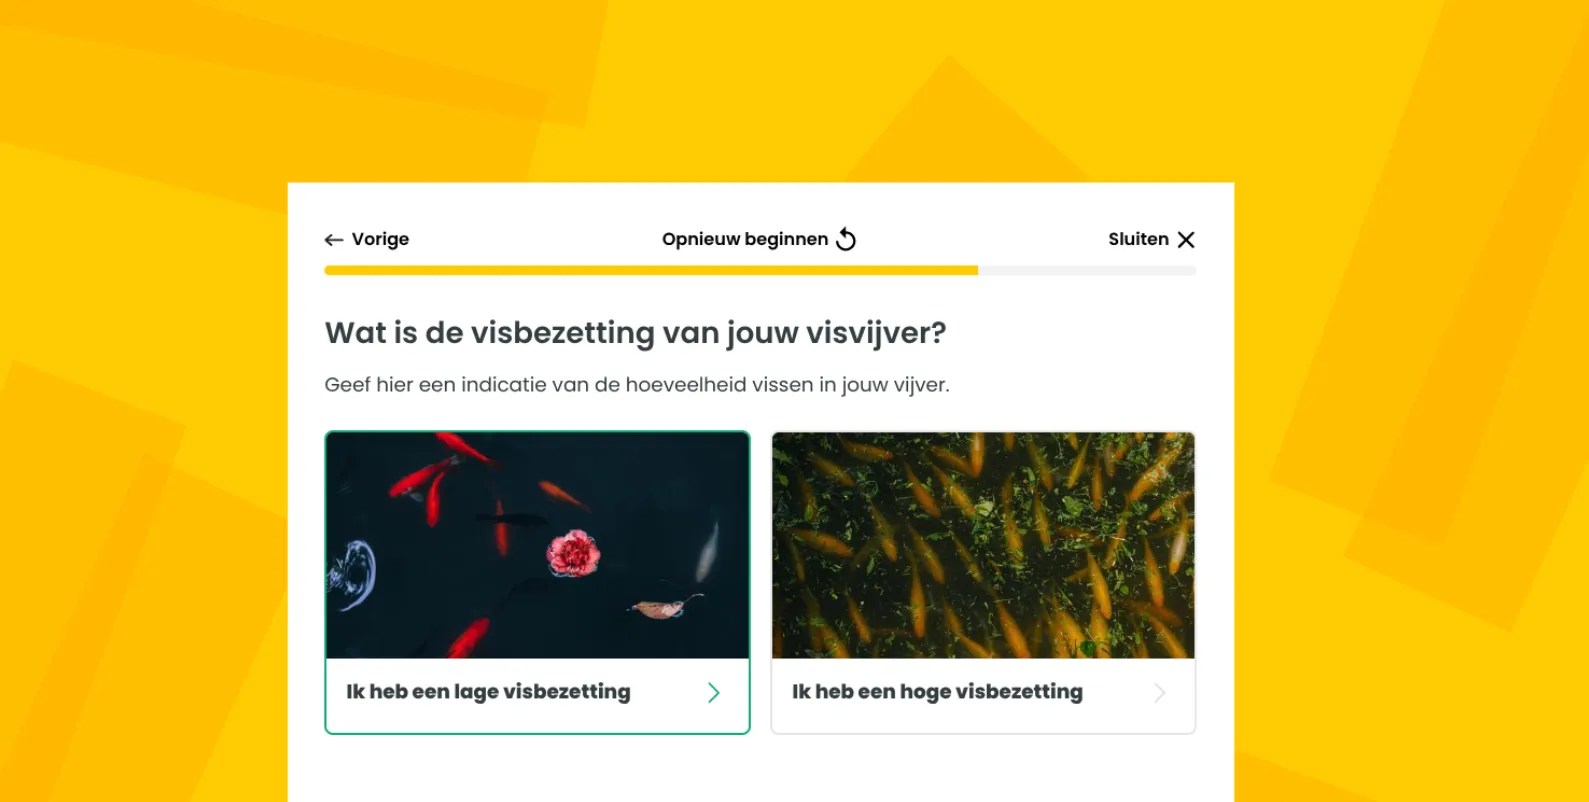Click the dark pond photo with red fish

[x=538, y=545]
